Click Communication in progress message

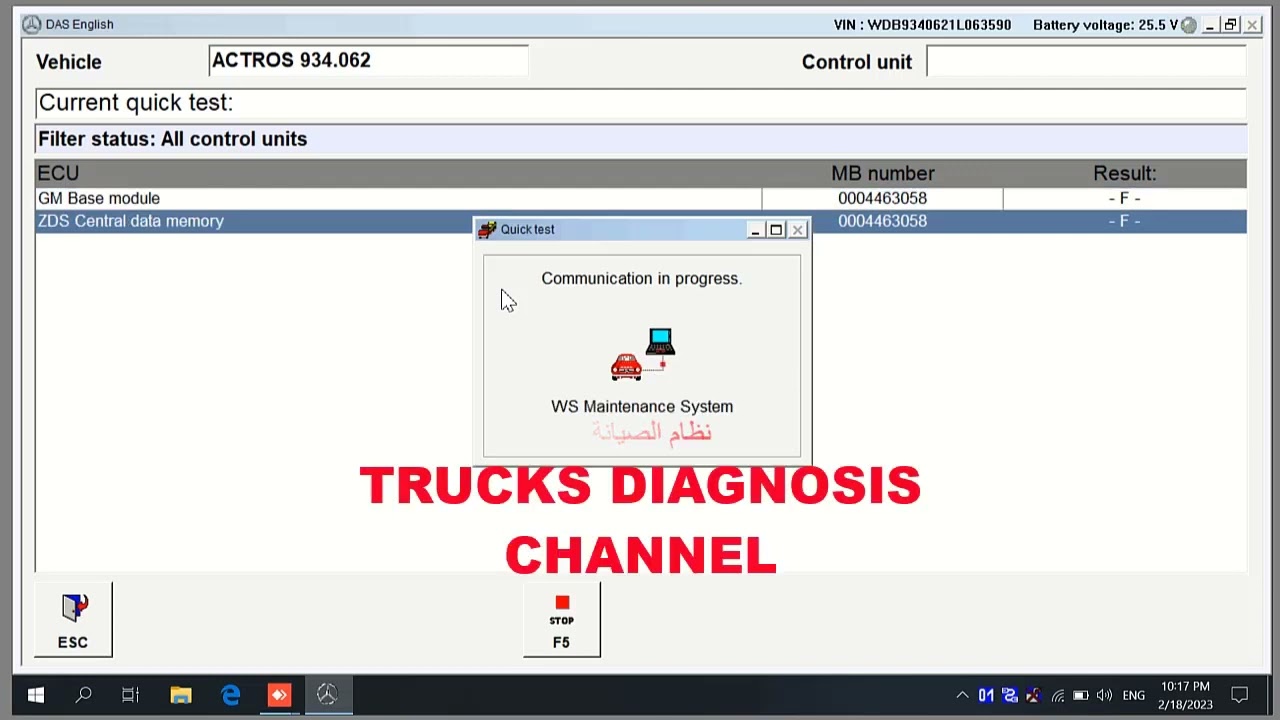click(x=642, y=278)
